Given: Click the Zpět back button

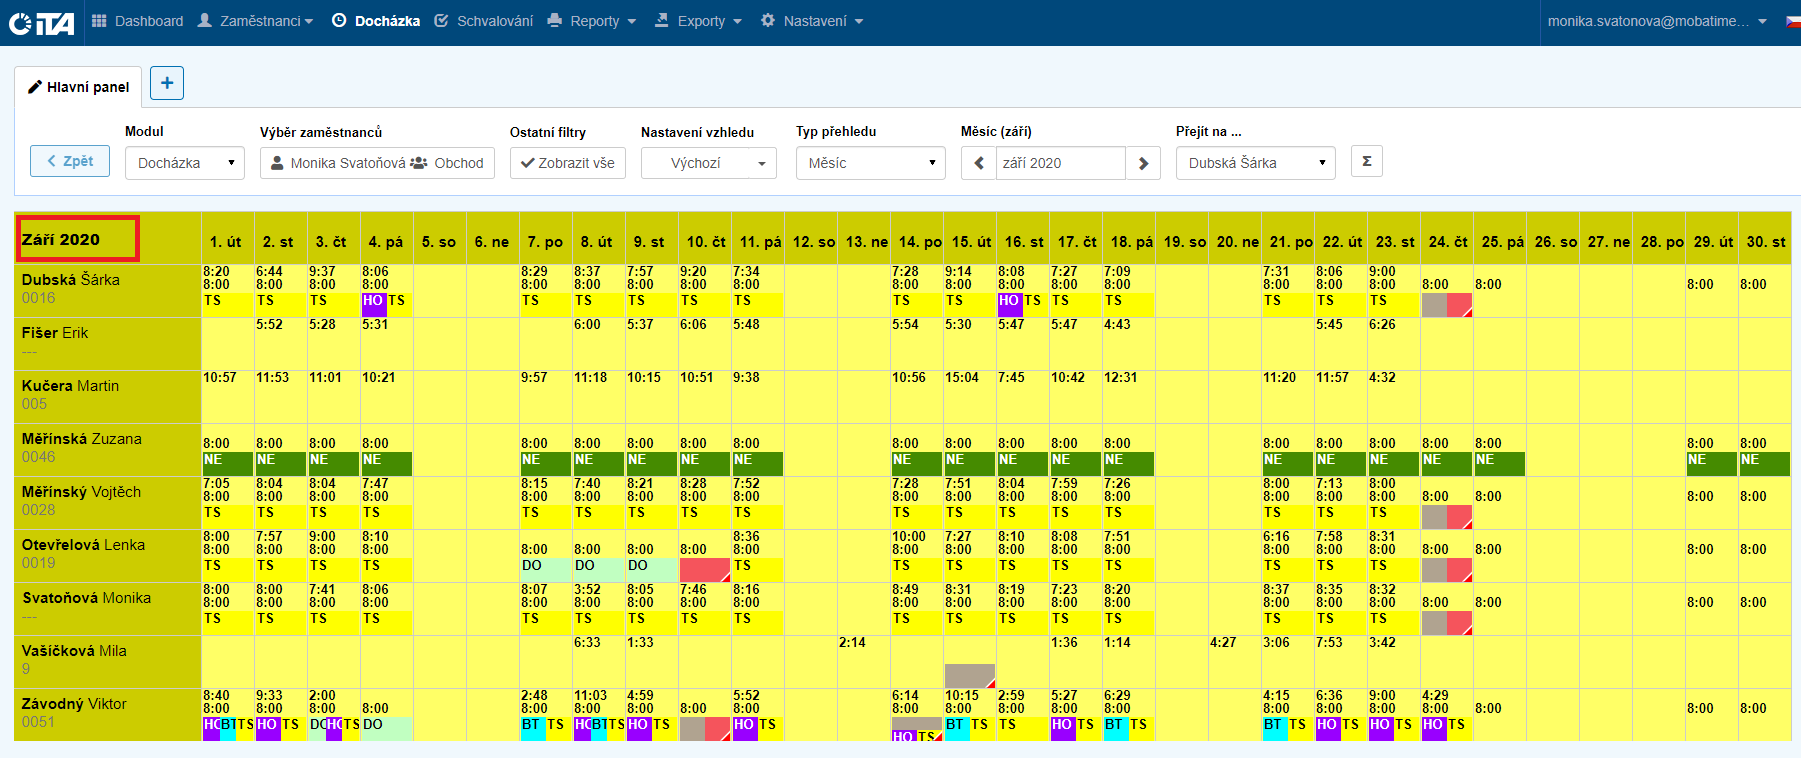Looking at the screenshot, I should click(x=70, y=161).
